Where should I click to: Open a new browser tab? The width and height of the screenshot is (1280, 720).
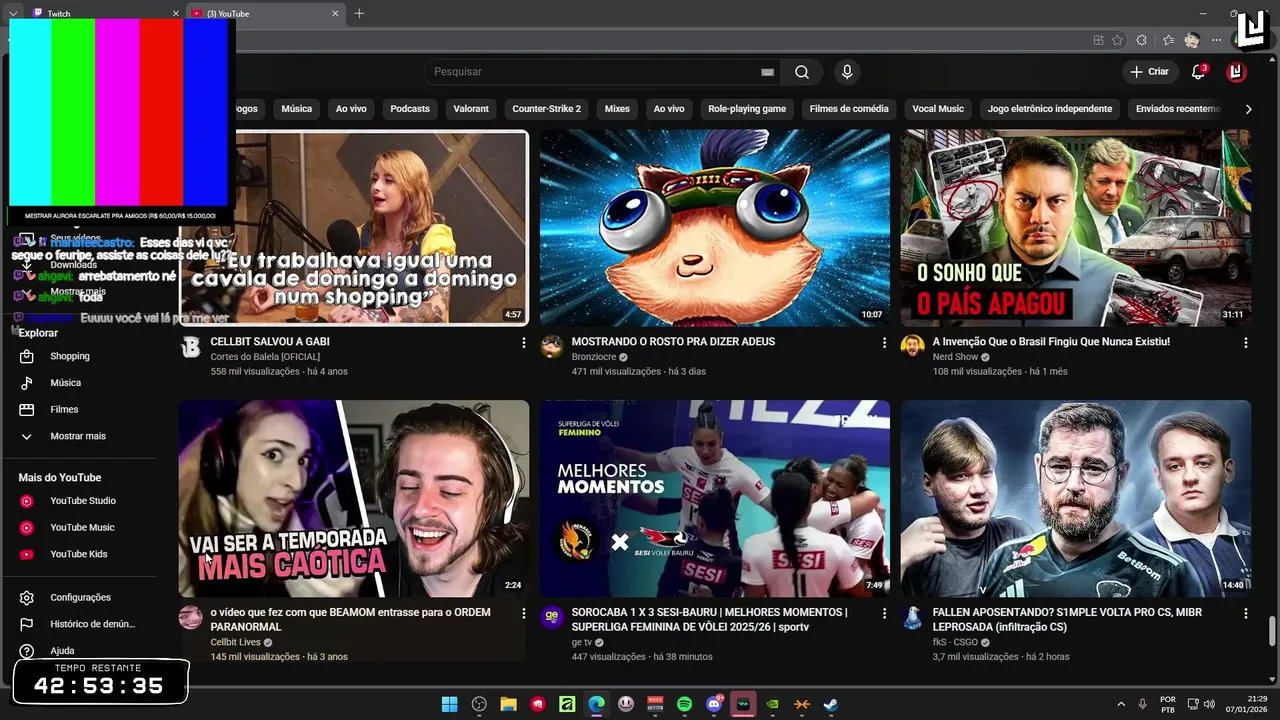(x=359, y=13)
